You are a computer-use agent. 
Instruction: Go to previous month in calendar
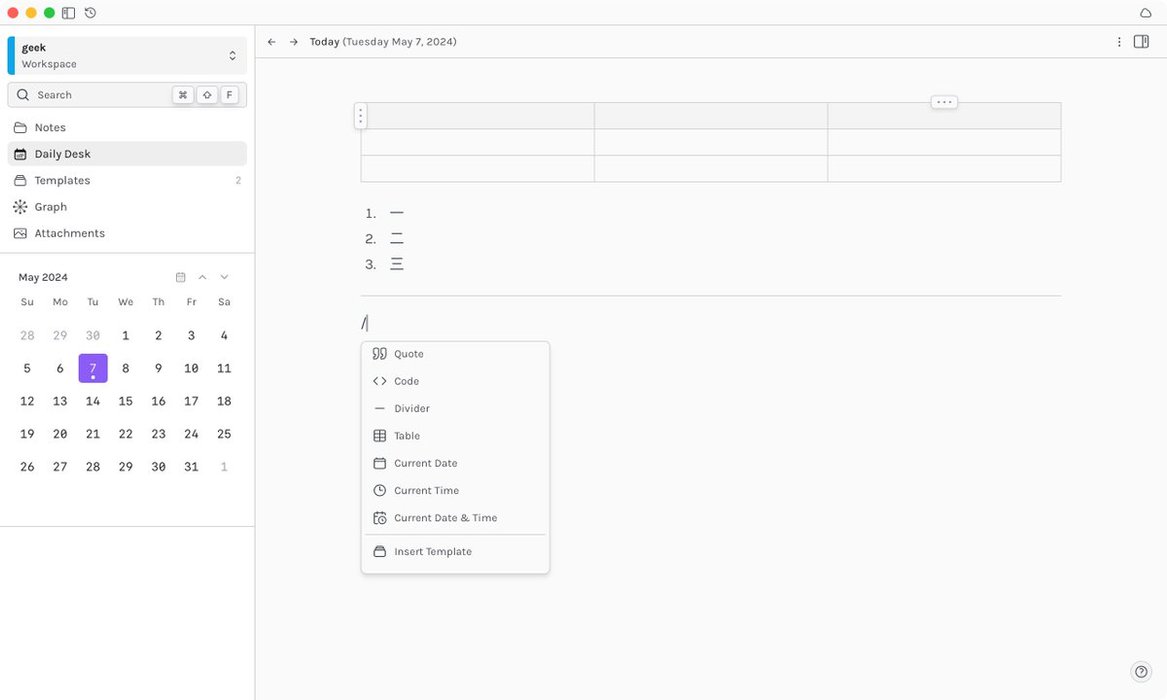(x=202, y=277)
